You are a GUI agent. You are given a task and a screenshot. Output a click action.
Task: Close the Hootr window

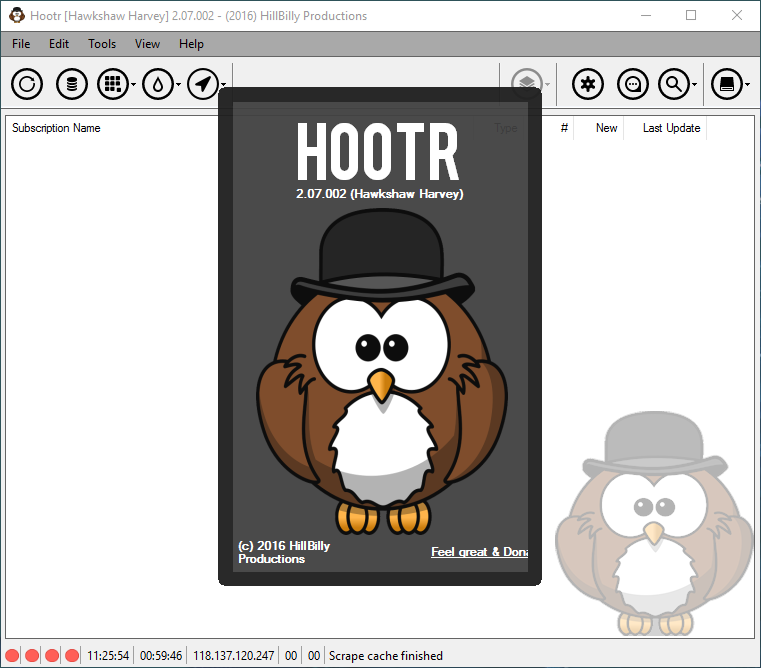click(737, 16)
